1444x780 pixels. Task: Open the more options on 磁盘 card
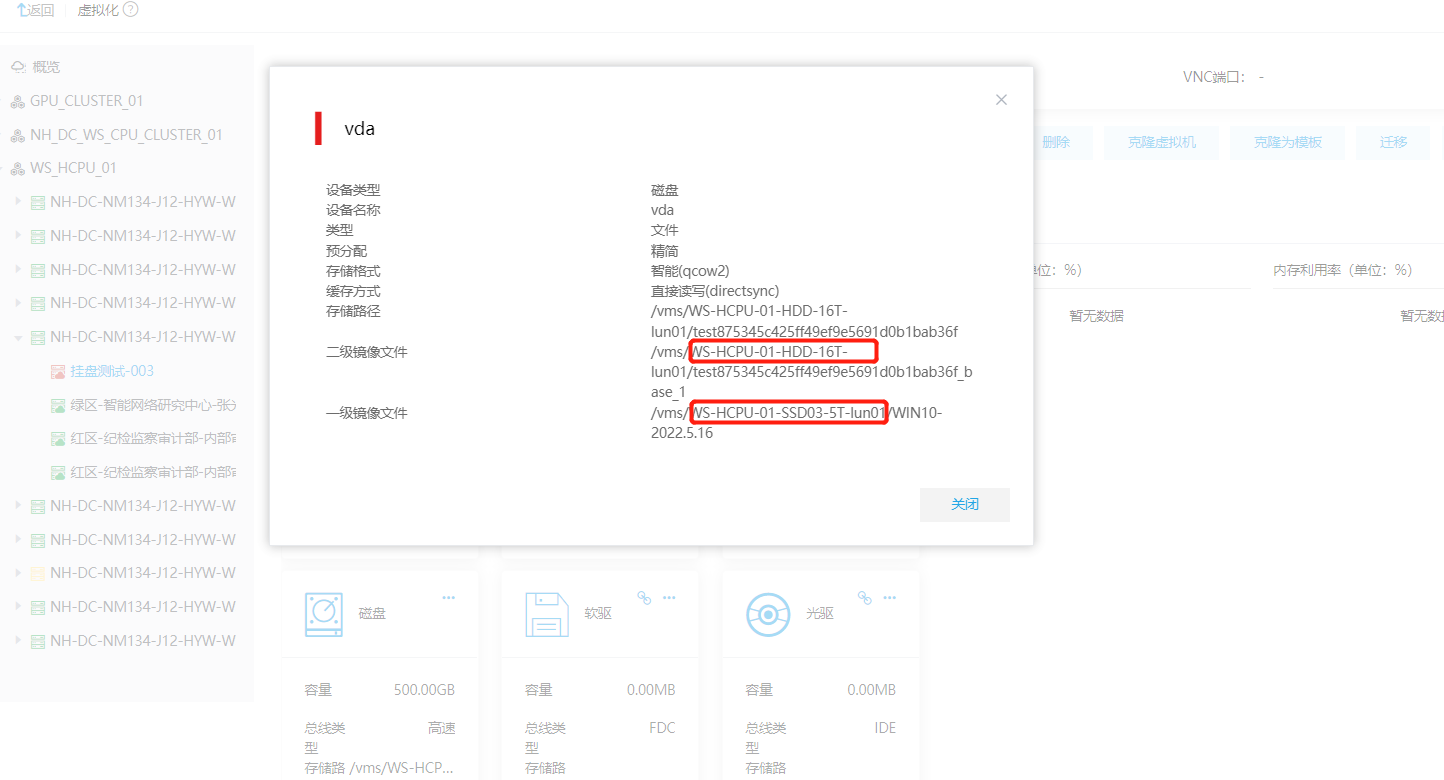(449, 597)
